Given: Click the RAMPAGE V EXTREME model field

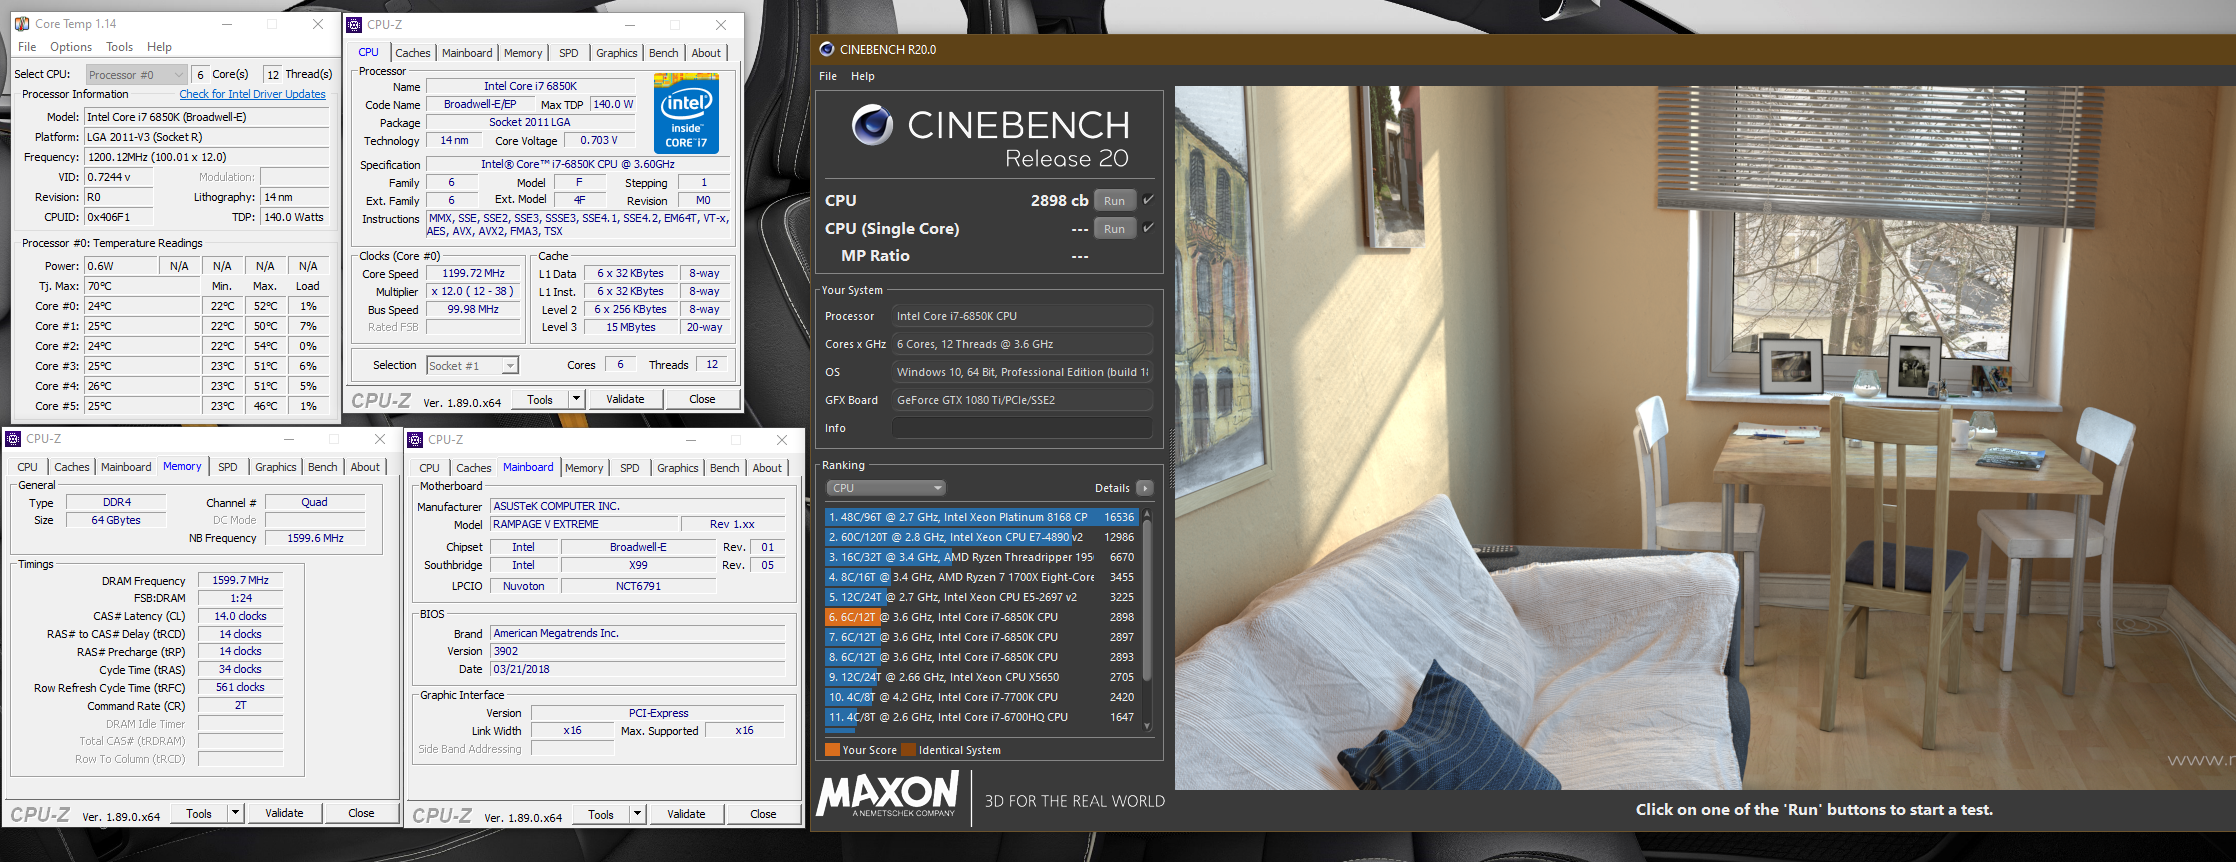Looking at the screenshot, I should (583, 524).
